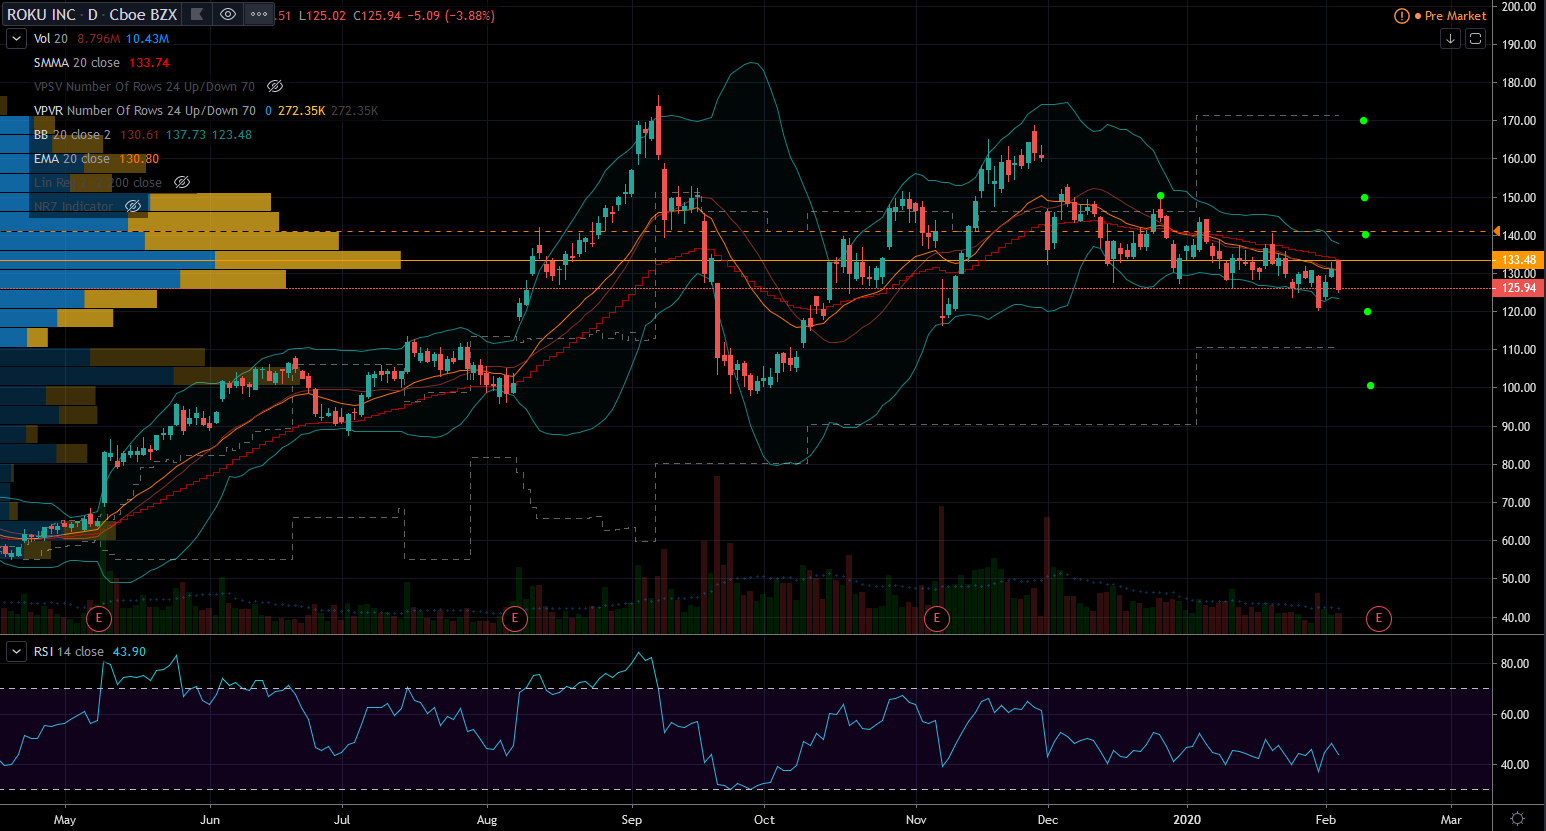Click the orange data warning icon
Image resolution: width=1546 pixels, height=831 pixels.
click(x=1402, y=16)
